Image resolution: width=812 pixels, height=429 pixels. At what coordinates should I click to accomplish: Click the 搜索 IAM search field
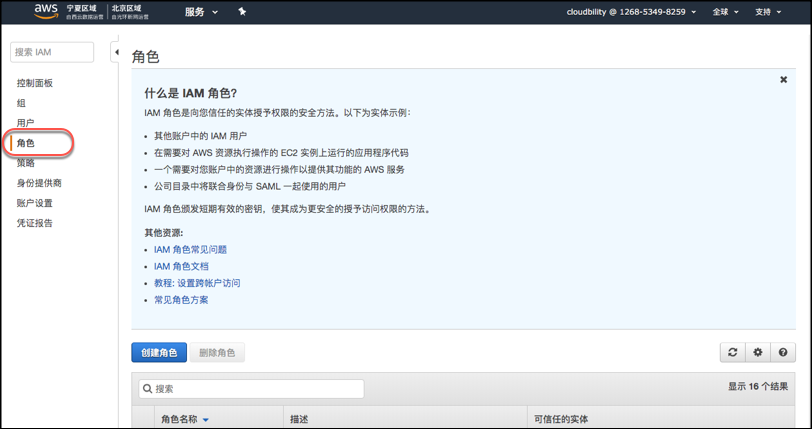(x=52, y=52)
